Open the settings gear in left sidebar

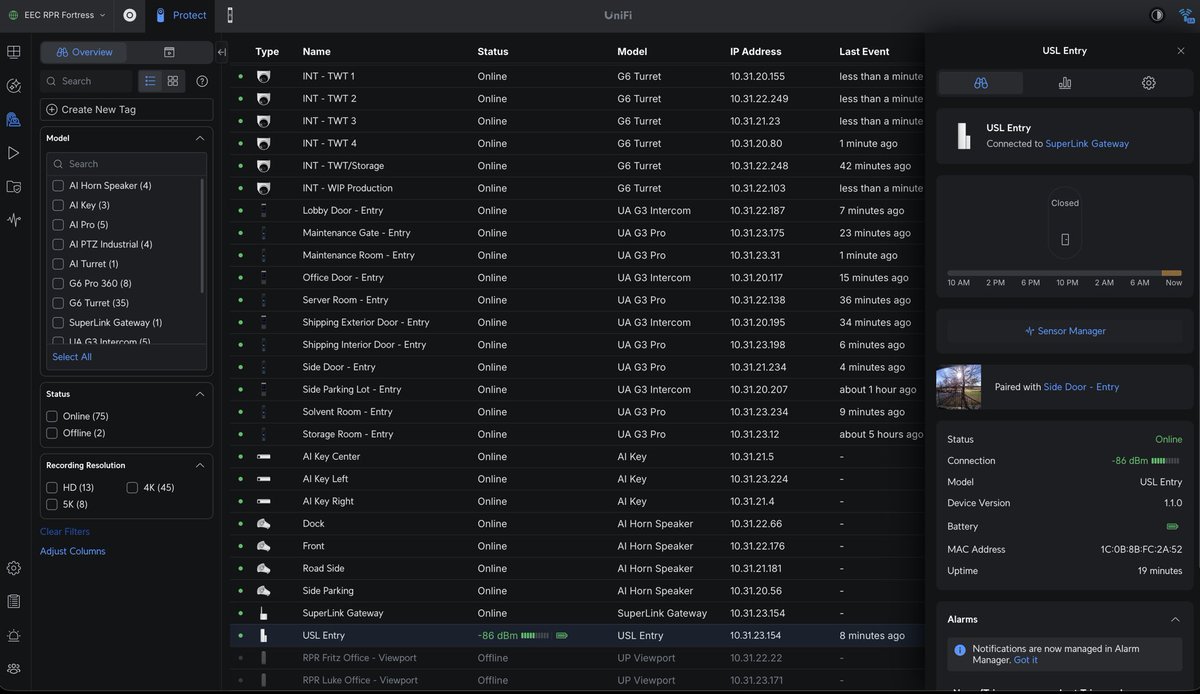coord(13,568)
